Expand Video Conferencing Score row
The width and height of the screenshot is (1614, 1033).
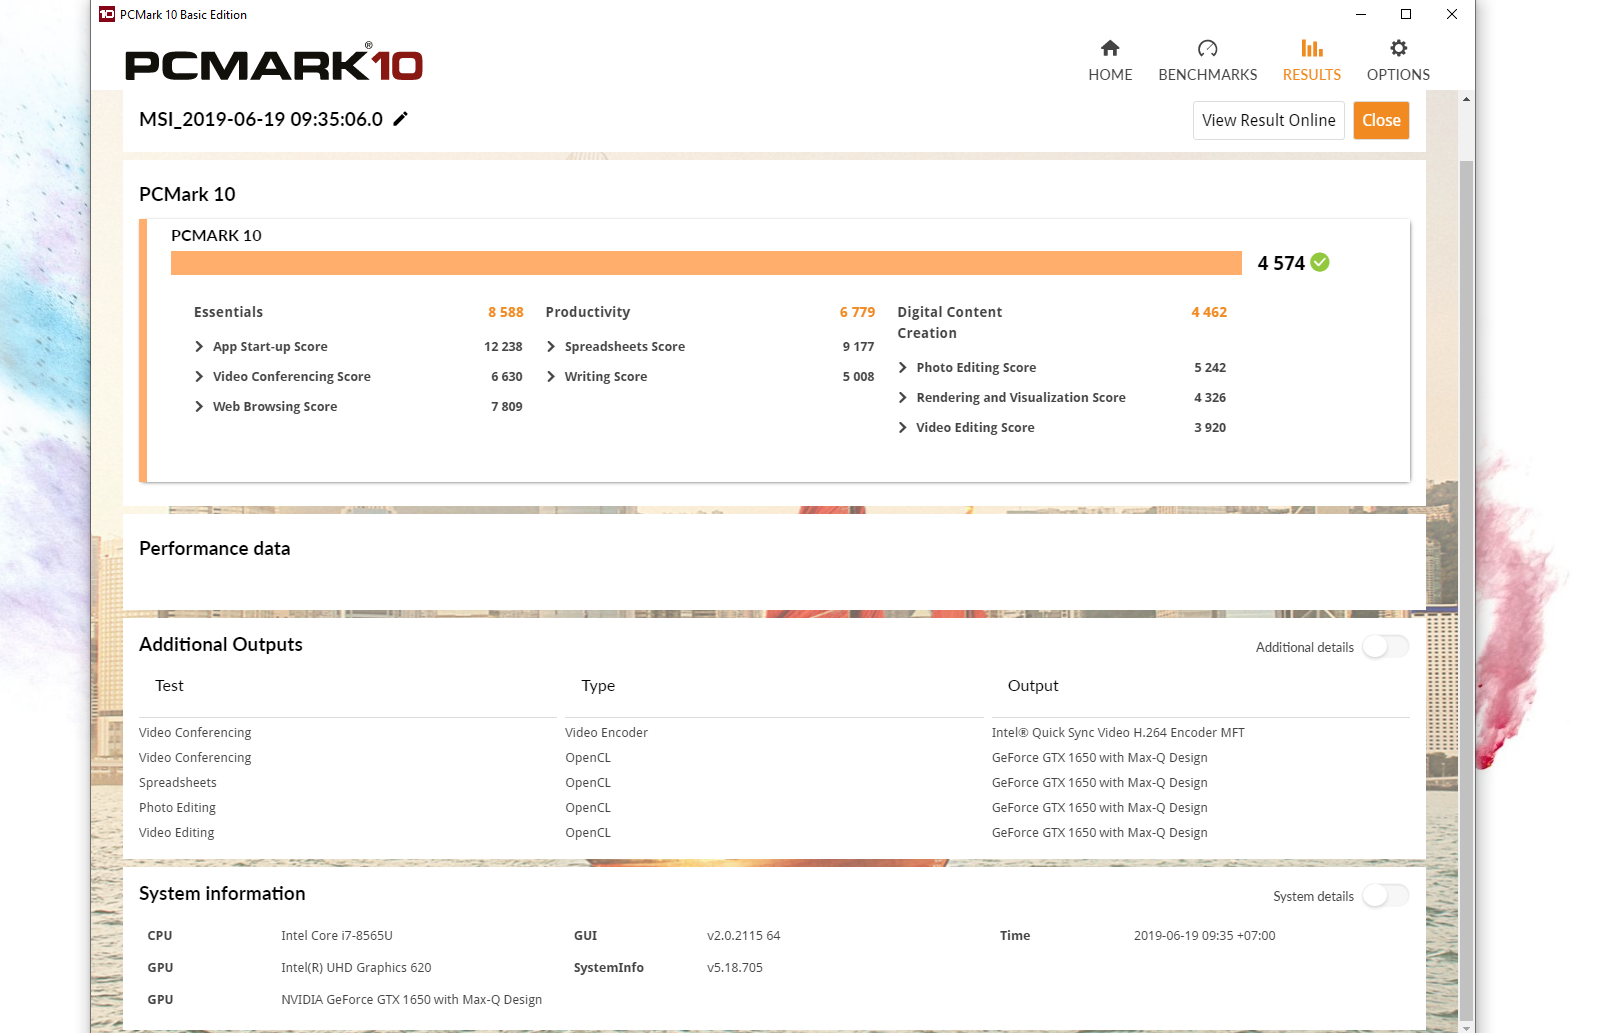point(199,376)
